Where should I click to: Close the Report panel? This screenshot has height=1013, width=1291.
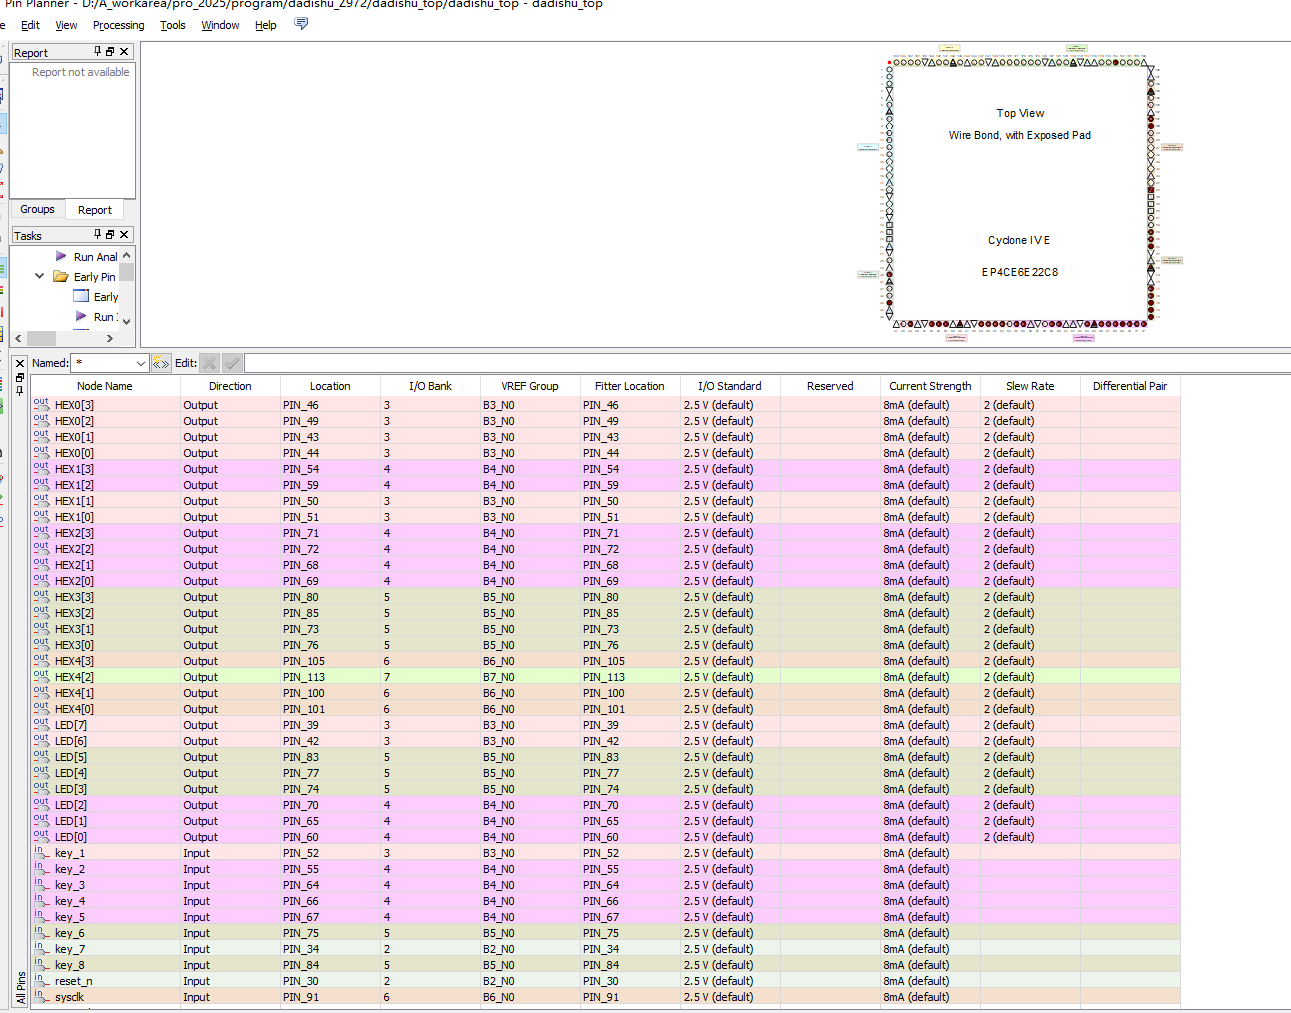124,51
